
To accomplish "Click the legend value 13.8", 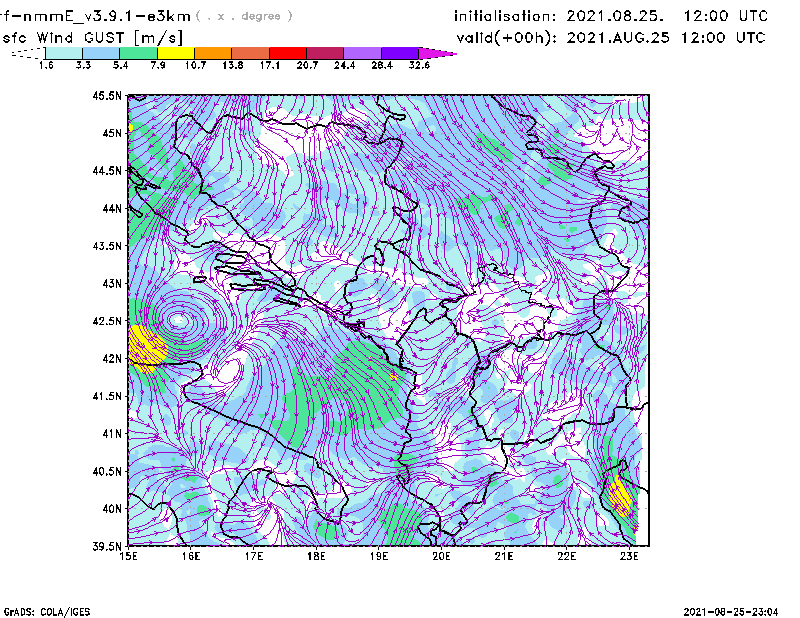I will tap(233, 65).
